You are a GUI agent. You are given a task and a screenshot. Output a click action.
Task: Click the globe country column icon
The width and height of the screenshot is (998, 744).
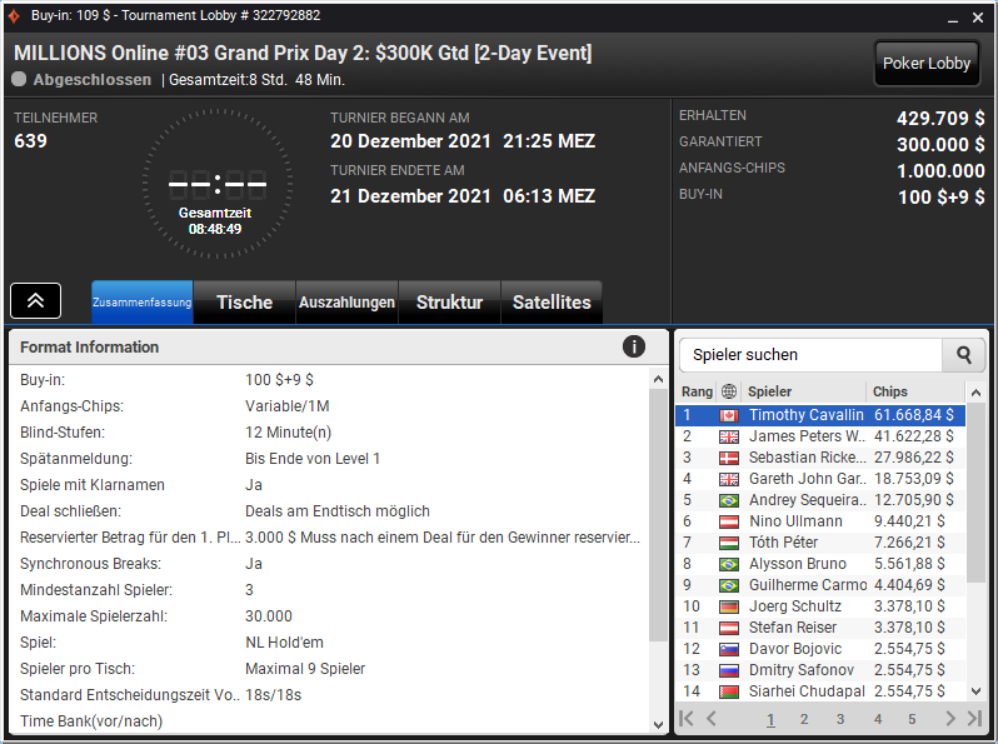click(x=729, y=391)
